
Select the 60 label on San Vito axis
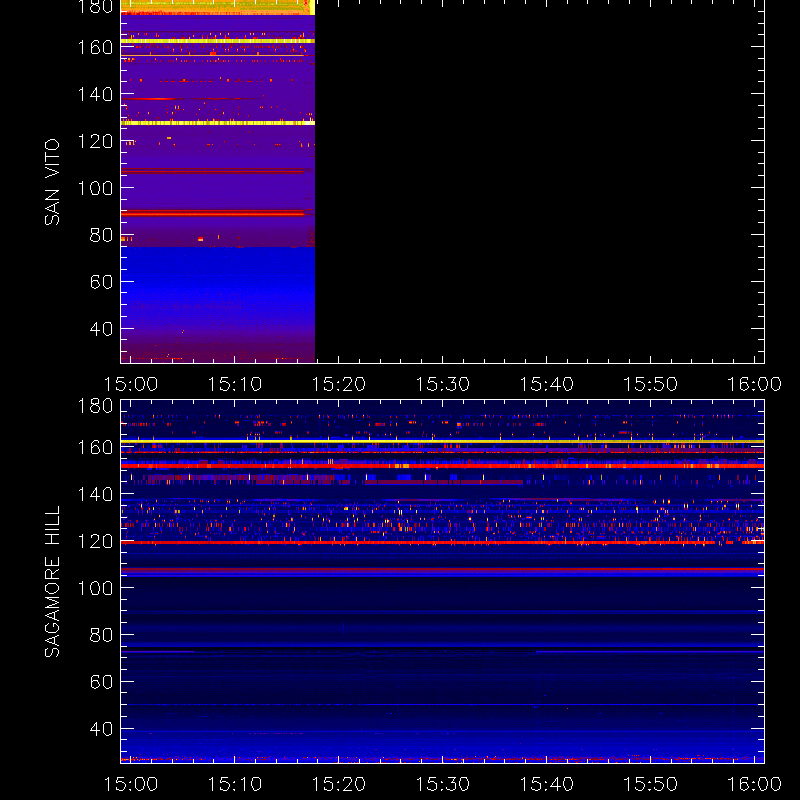point(101,282)
